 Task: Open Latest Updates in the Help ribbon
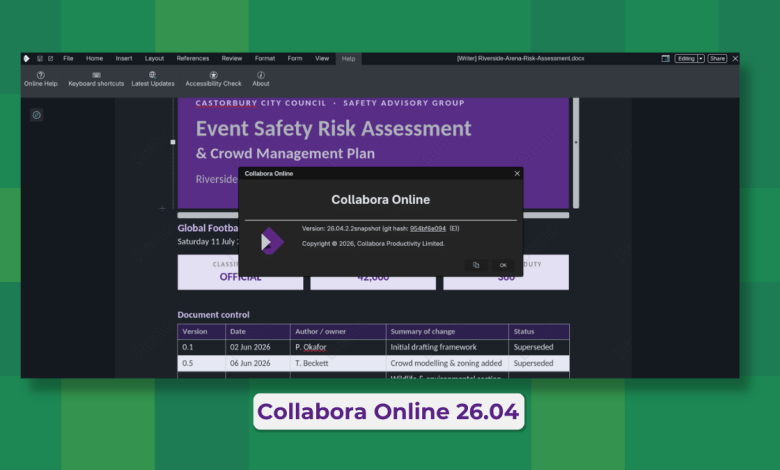(153, 79)
